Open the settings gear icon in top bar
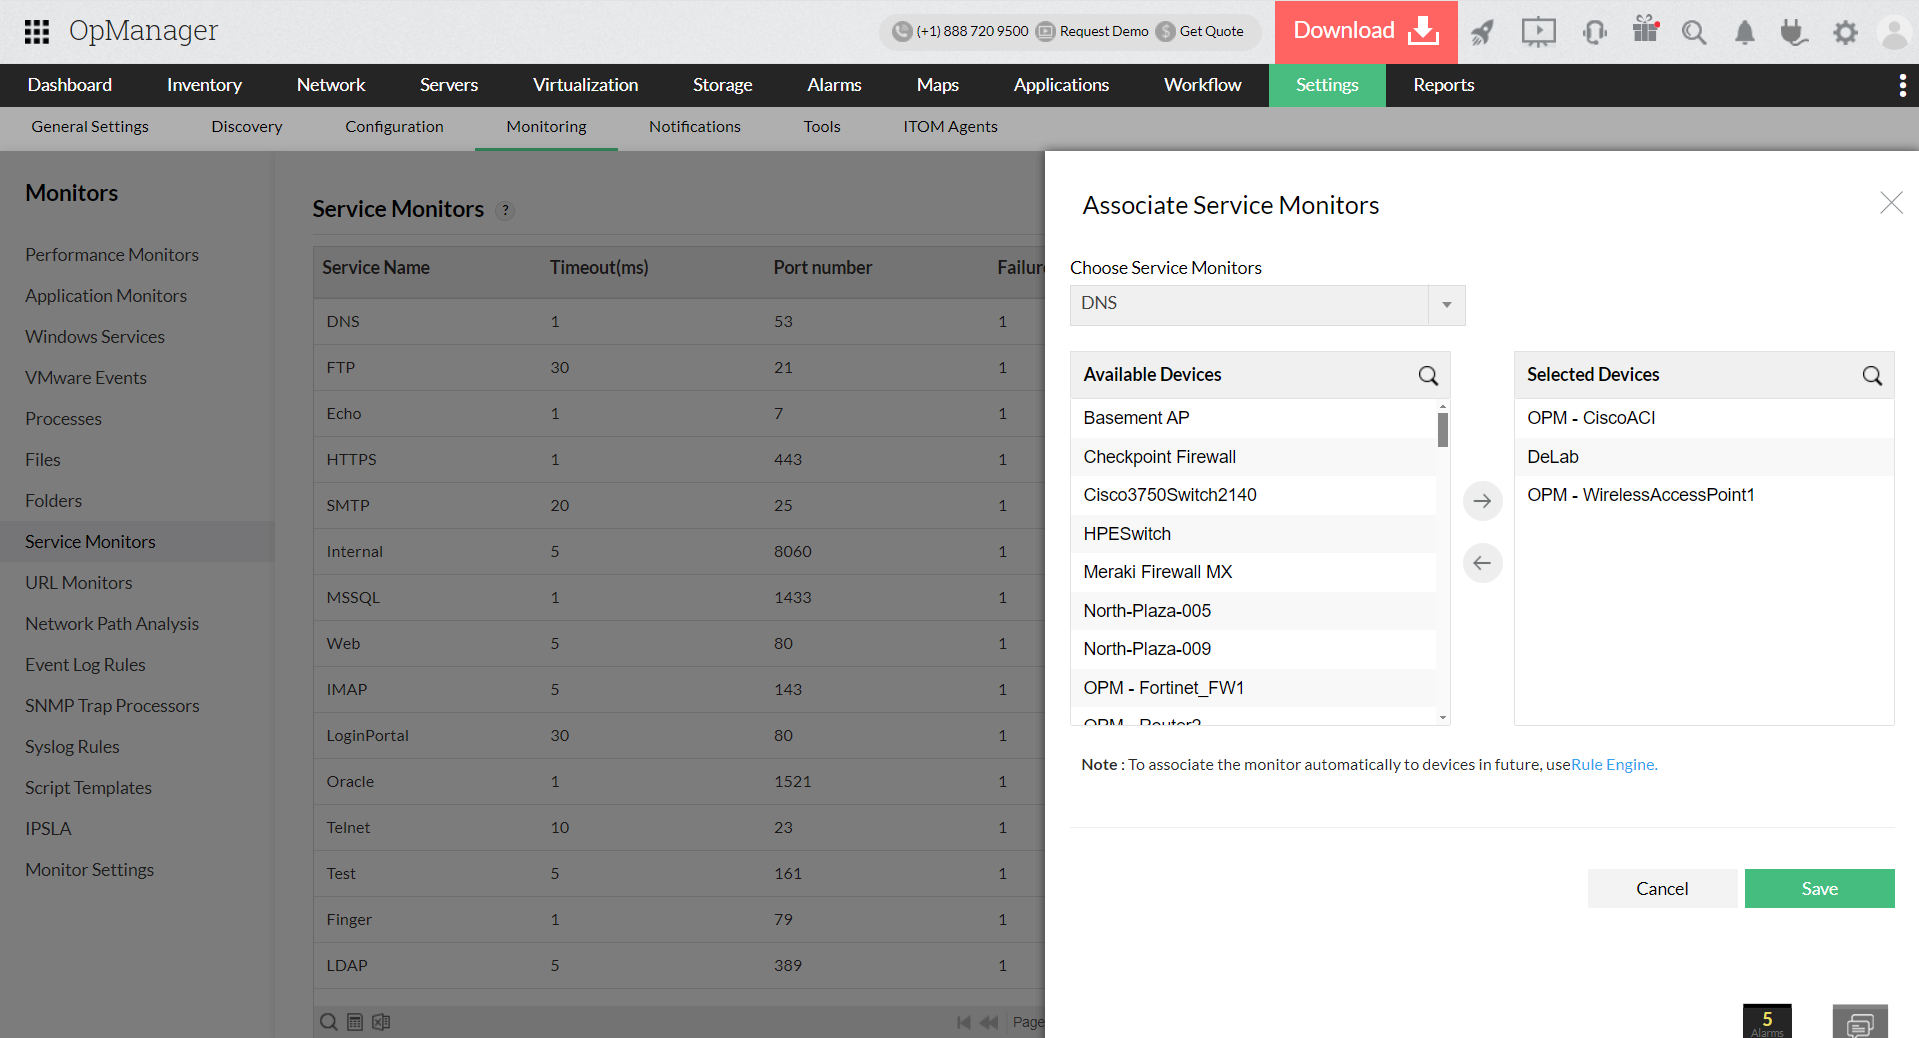Image resolution: width=1919 pixels, height=1038 pixels. tap(1845, 32)
